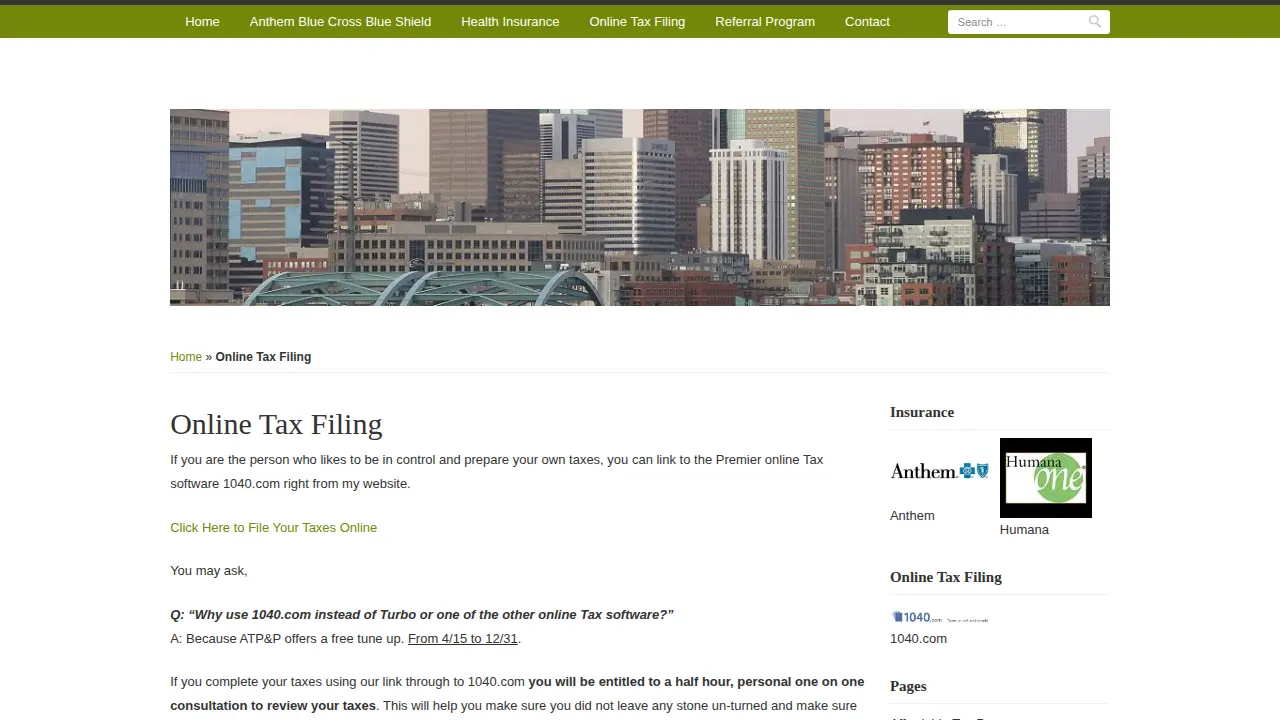Click the "Why use 1040.com" question text
1280x720 pixels.
click(x=422, y=615)
